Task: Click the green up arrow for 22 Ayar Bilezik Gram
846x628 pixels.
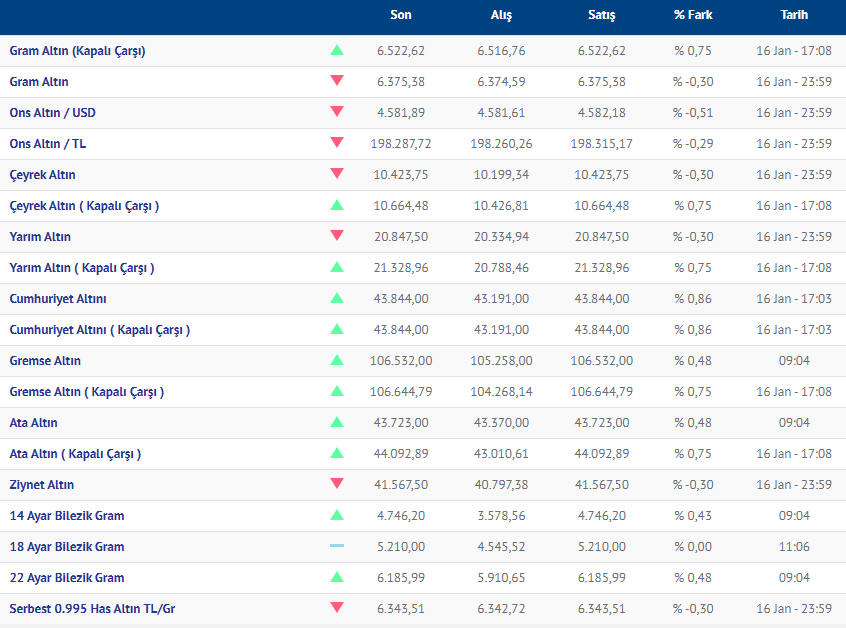Action: [337, 577]
